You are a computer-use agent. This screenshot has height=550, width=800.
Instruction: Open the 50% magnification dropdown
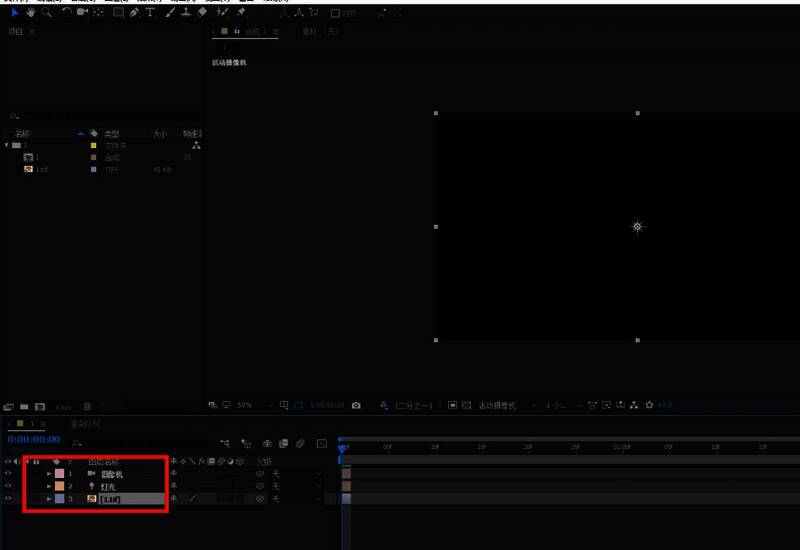tap(254, 405)
